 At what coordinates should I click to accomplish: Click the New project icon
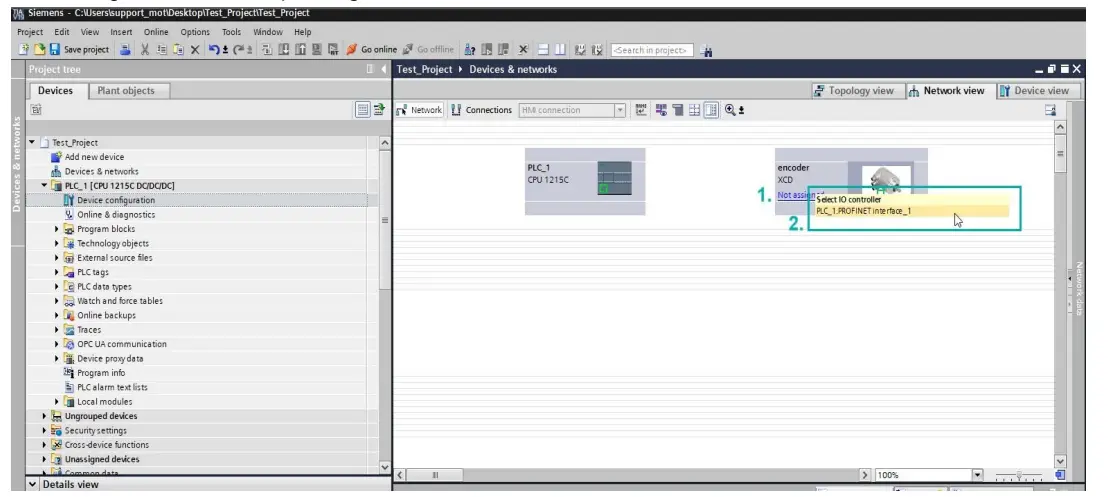point(24,49)
